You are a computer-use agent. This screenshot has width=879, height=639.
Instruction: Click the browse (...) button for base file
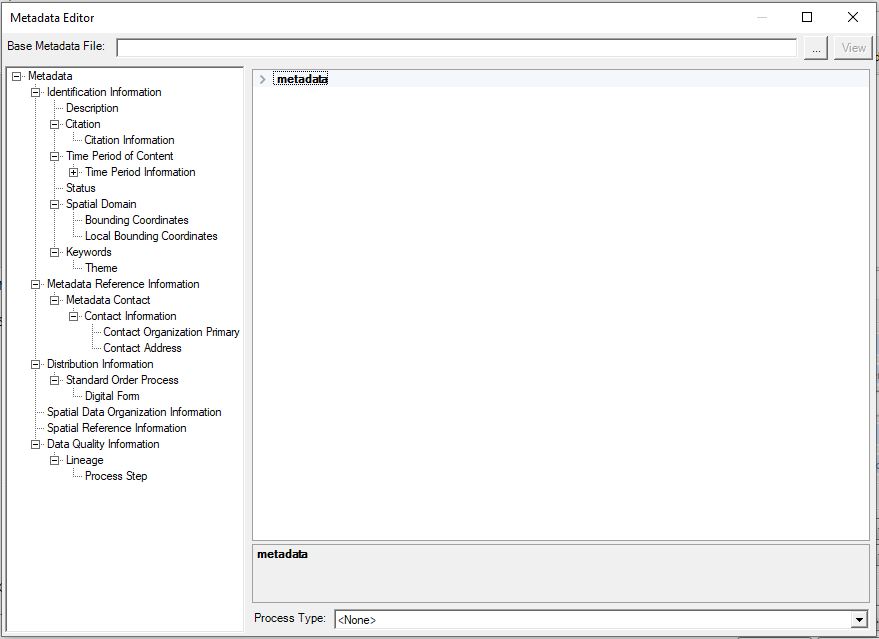(x=816, y=48)
